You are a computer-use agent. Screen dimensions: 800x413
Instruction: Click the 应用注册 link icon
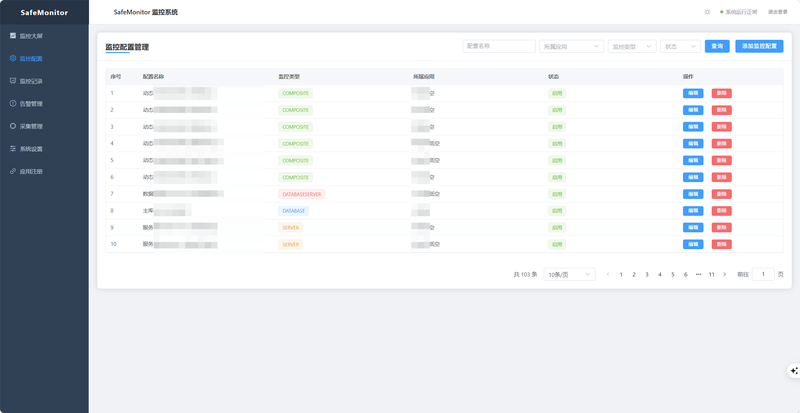point(13,171)
